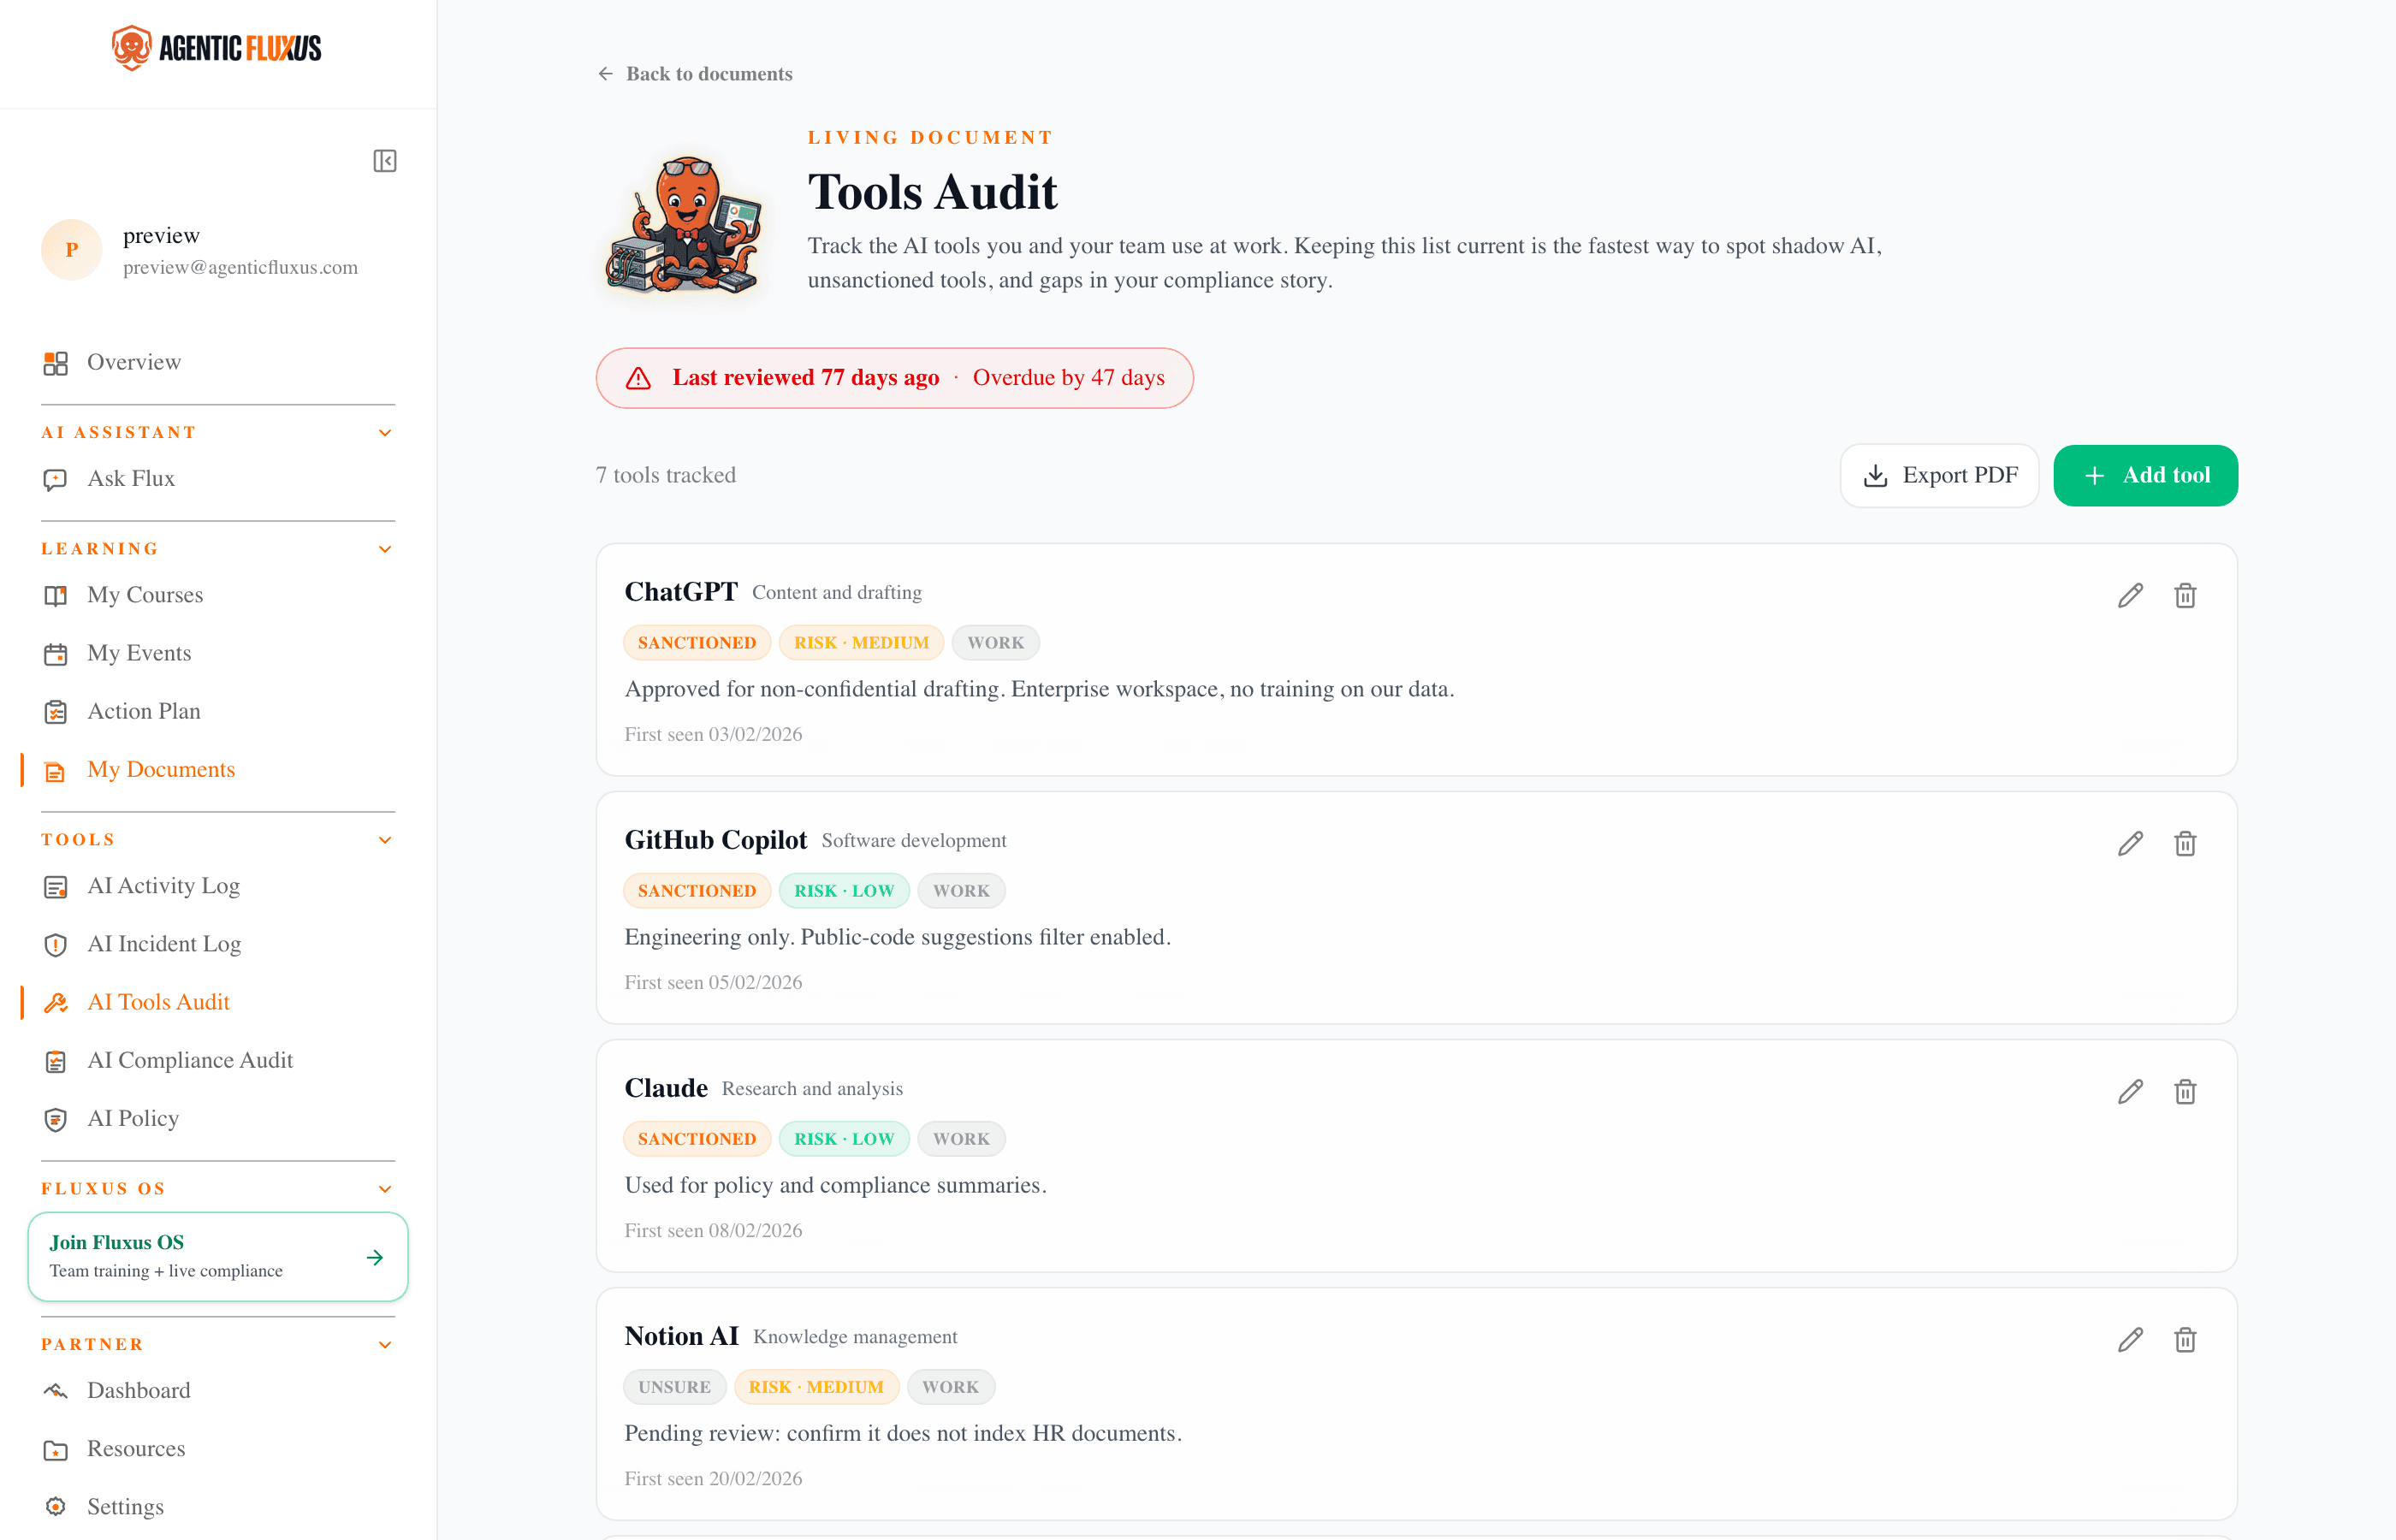Image resolution: width=2396 pixels, height=1540 pixels.
Task: Click the ChatGPT tool title
Action: click(x=681, y=592)
